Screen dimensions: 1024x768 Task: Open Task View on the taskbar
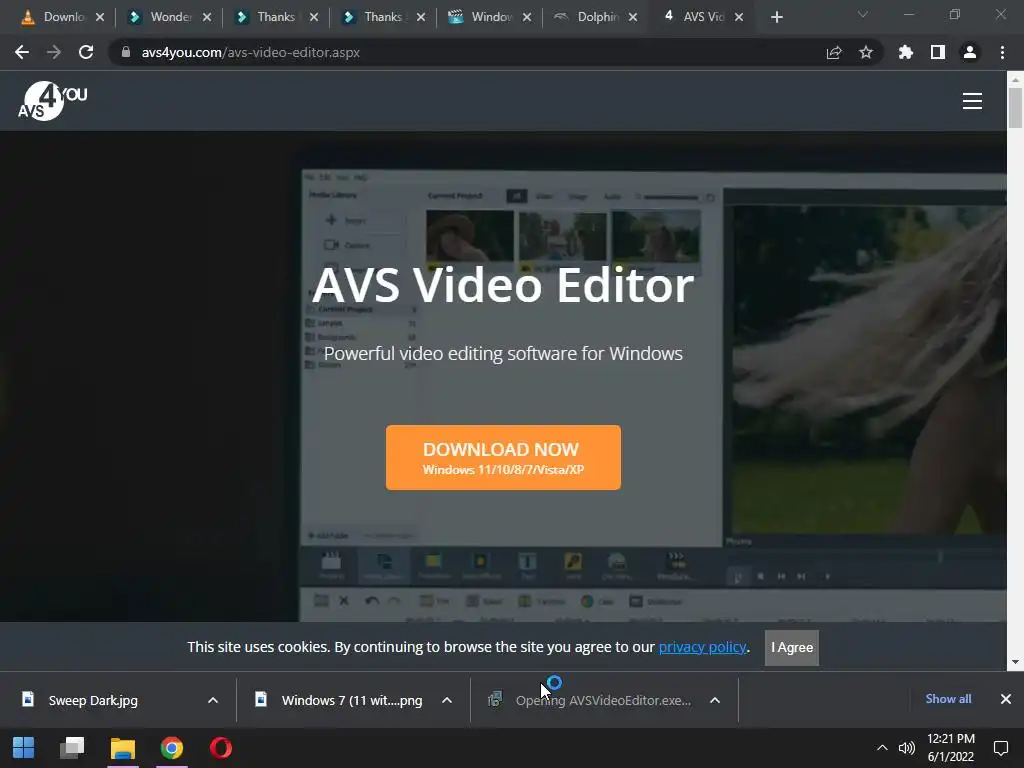click(72, 748)
